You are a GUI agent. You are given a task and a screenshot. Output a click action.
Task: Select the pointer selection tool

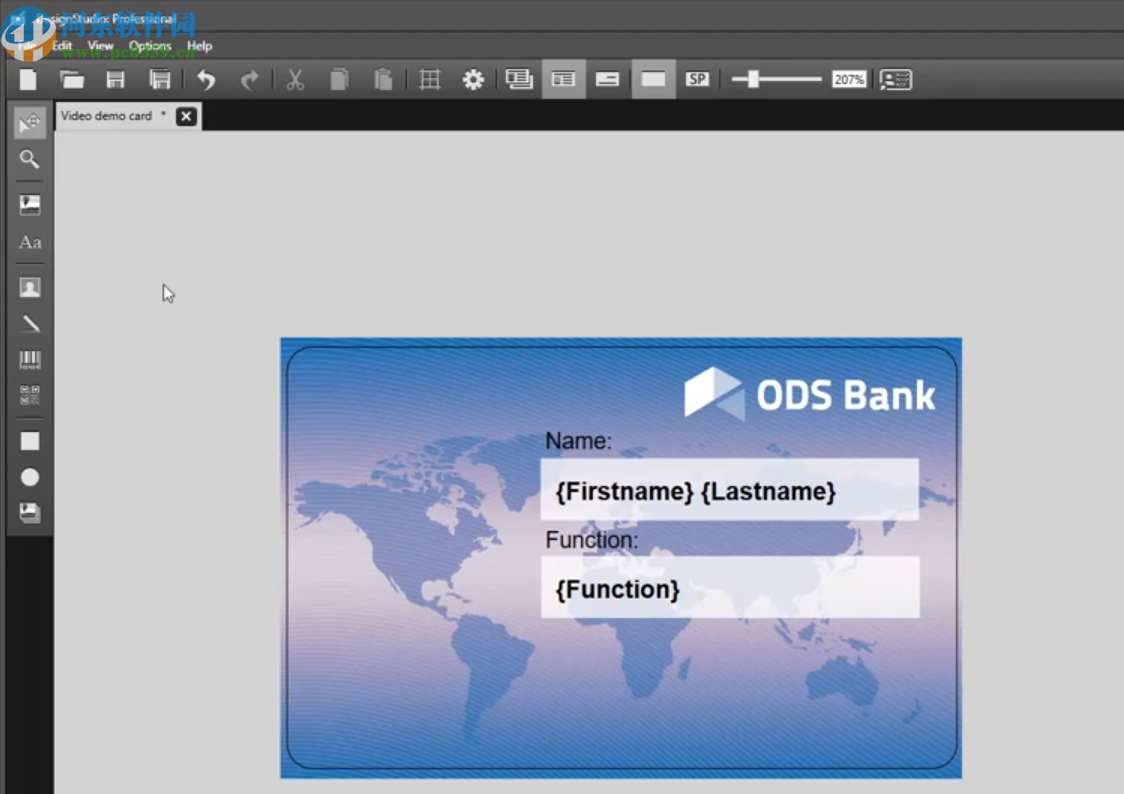[x=29, y=123]
